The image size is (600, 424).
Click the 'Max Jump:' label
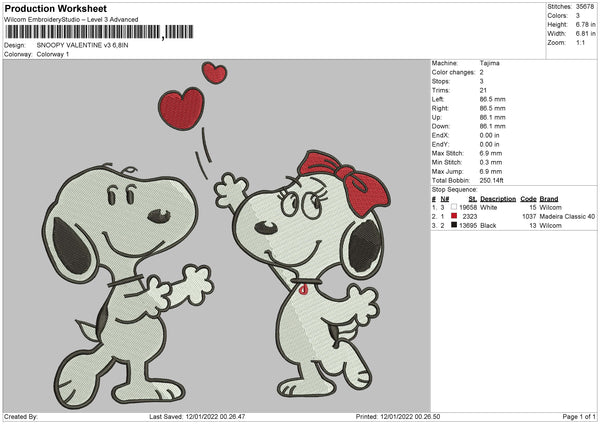[x=448, y=171]
